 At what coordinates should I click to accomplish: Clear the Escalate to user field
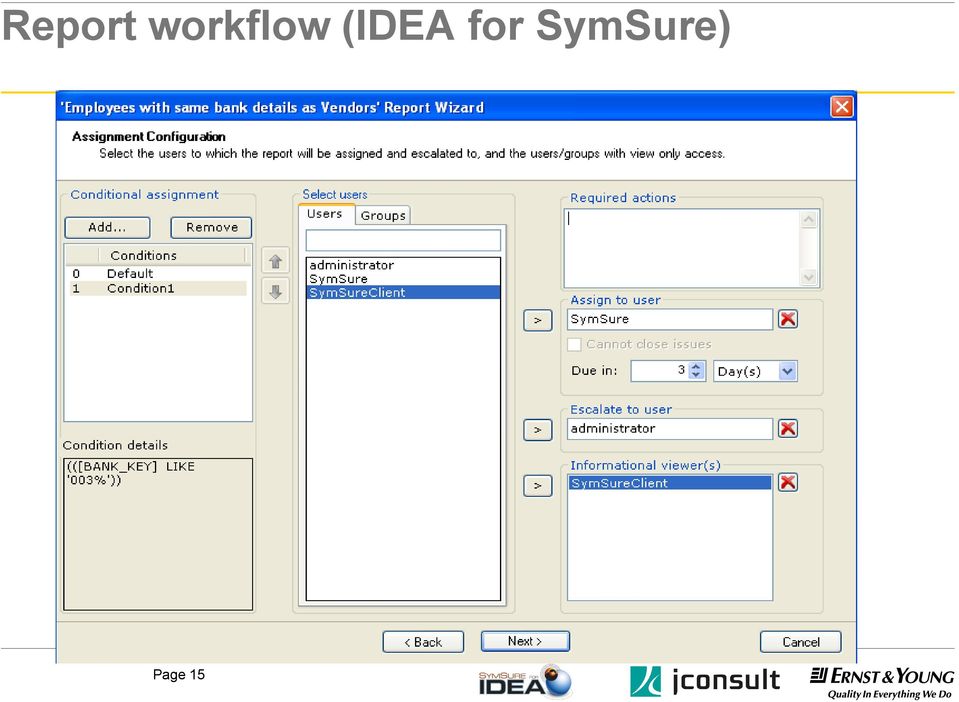788,429
